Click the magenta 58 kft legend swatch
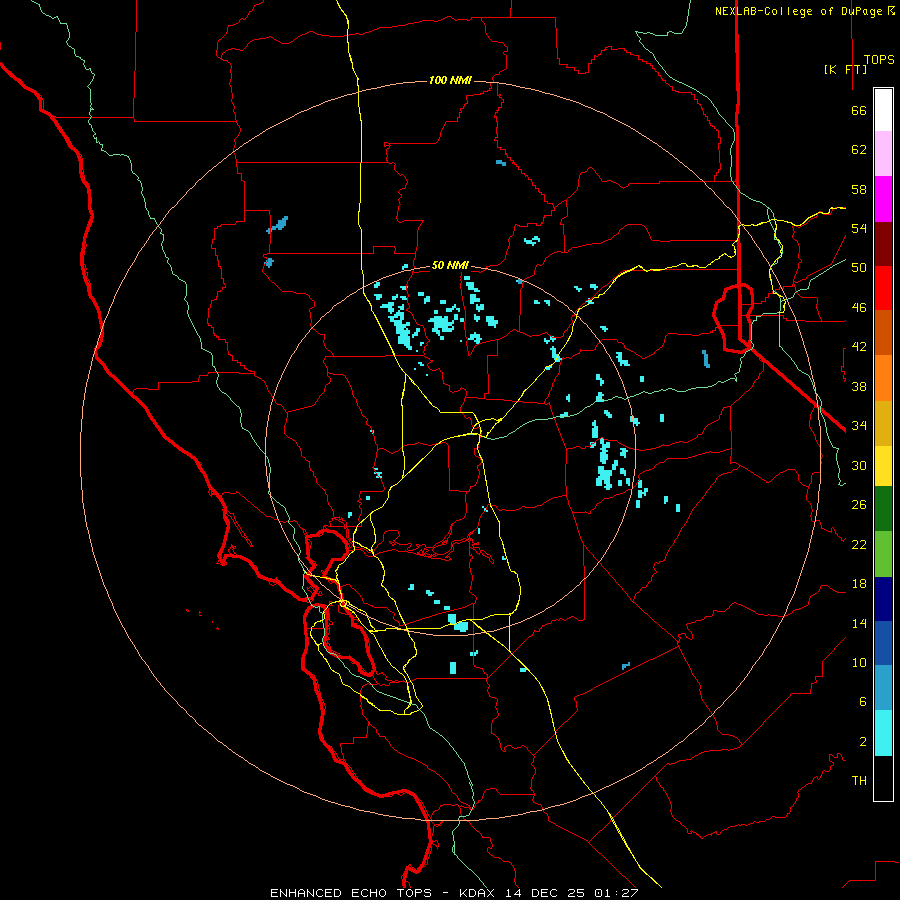The image size is (900, 900). click(x=883, y=199)
